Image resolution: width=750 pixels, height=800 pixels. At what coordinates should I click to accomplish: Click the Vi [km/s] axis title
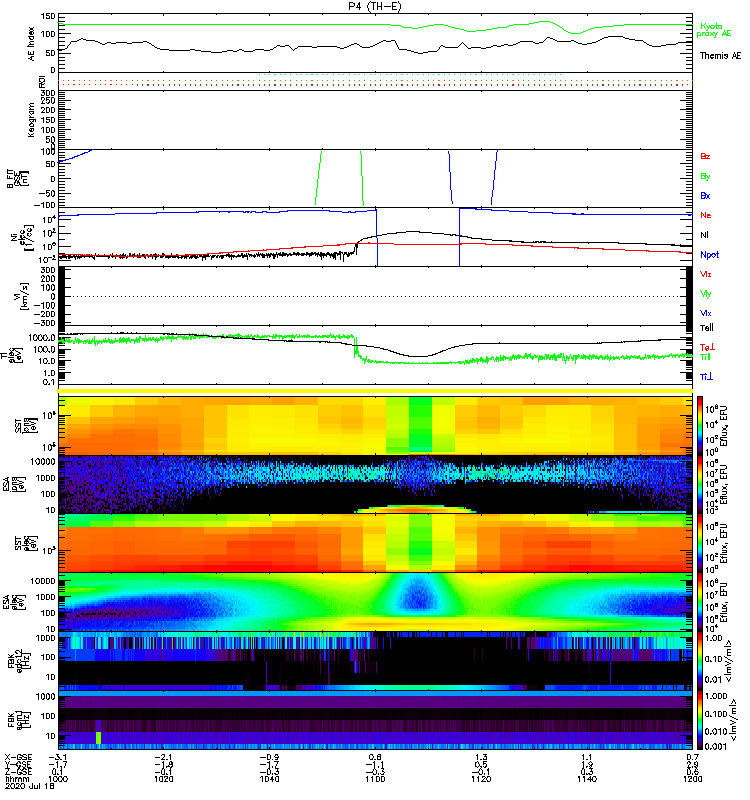click(x=19, y=296)
